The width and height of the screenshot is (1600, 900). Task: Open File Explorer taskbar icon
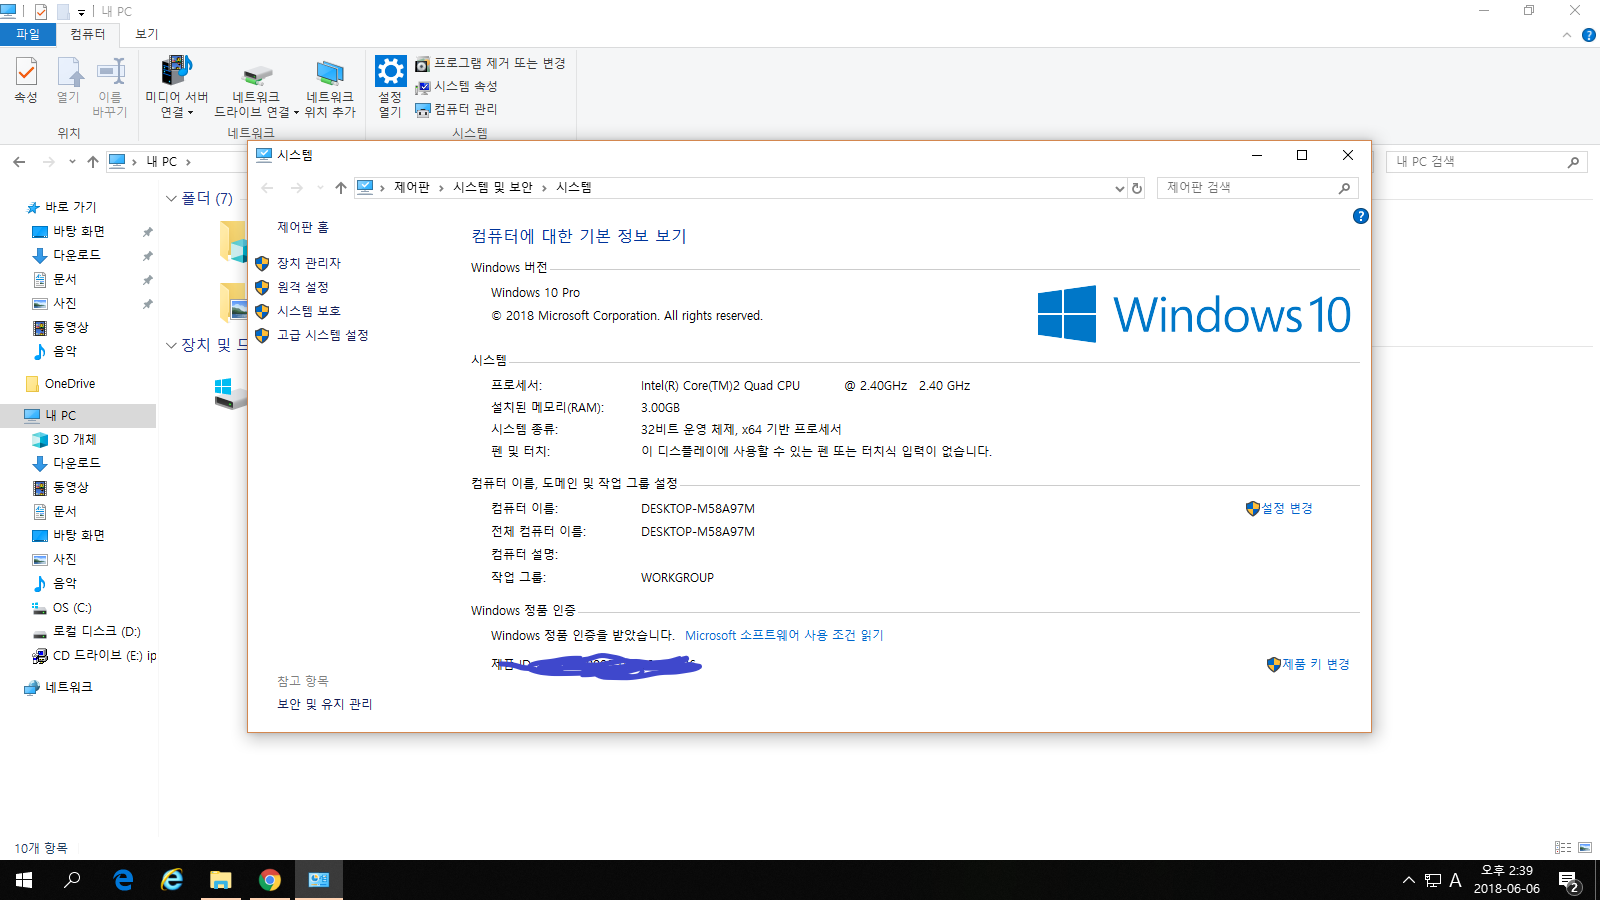point(220,880)
